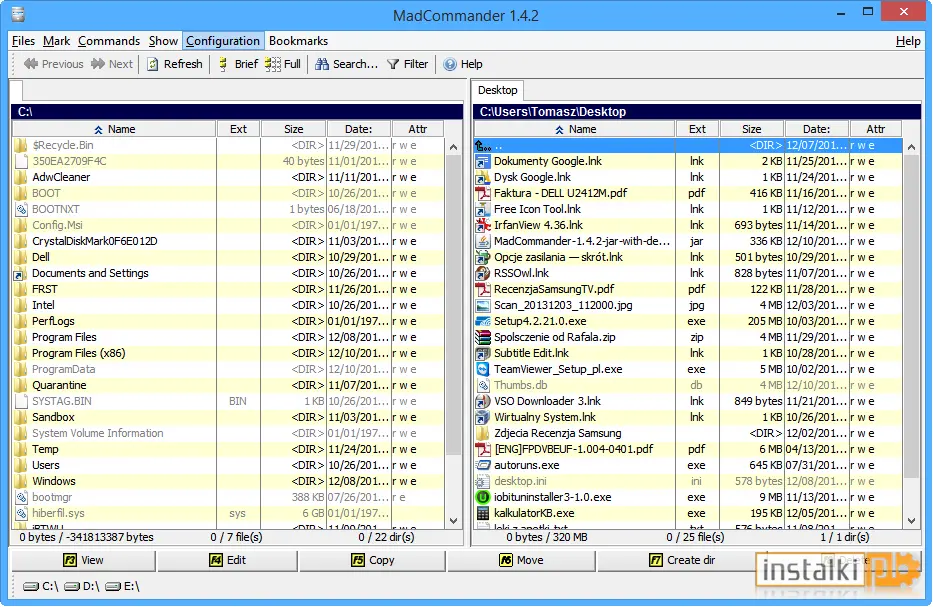Image resolution: width=933 pixels, height=607 pixels.
Task: Select the C:\ drive icon
Action: click(31, 587)
